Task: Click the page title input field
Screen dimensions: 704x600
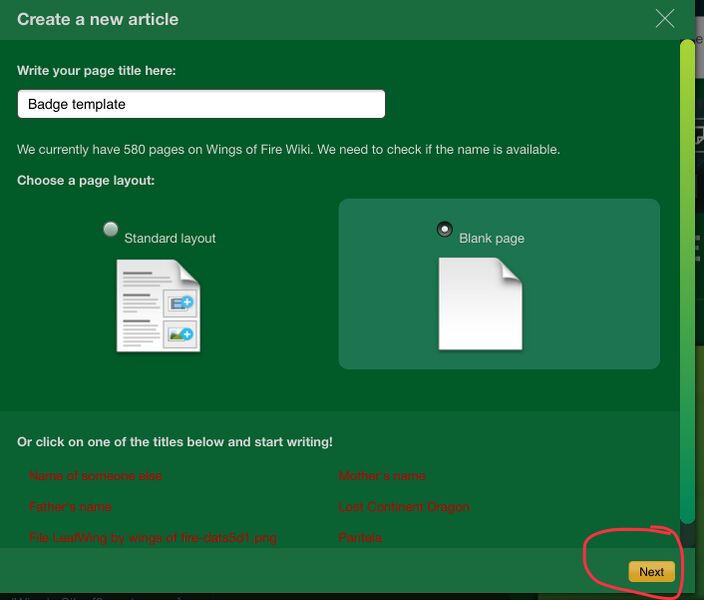Action: coord(201,104)
